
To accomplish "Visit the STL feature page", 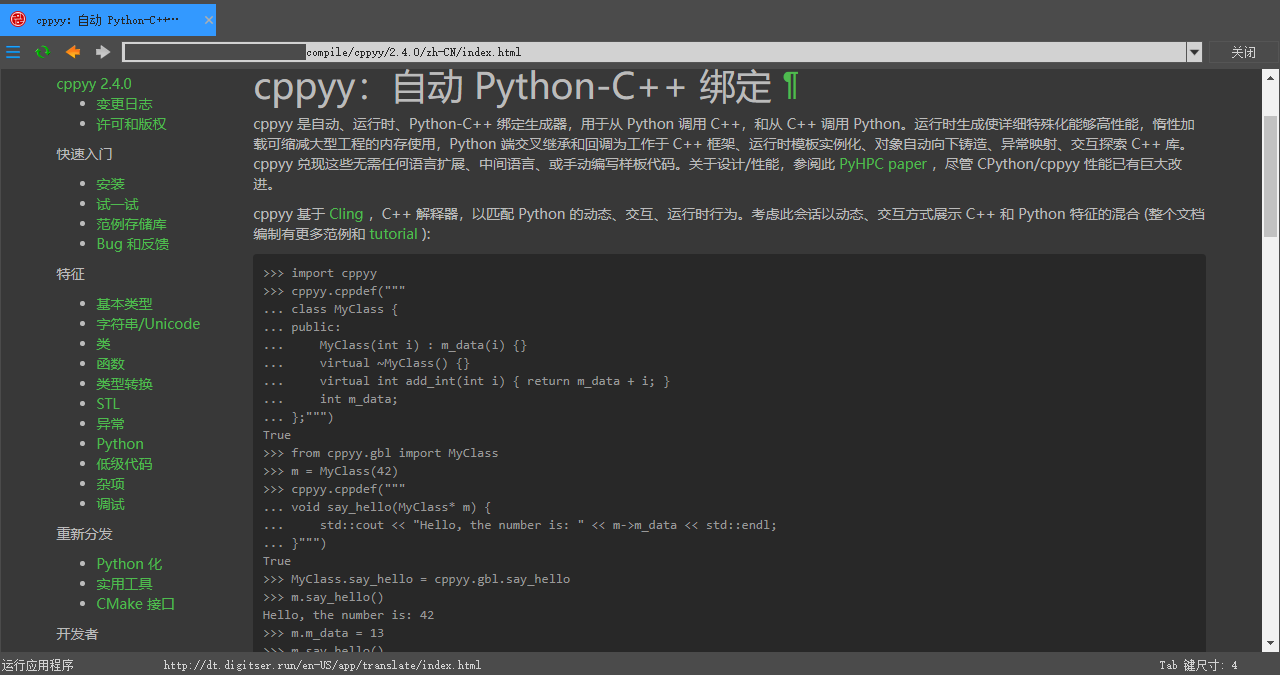I will [107, 403].
